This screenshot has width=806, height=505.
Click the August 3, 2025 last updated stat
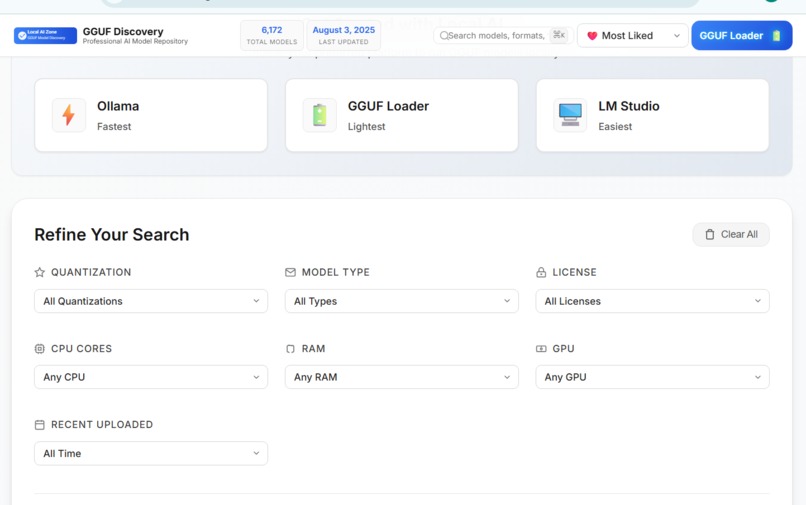343,35
